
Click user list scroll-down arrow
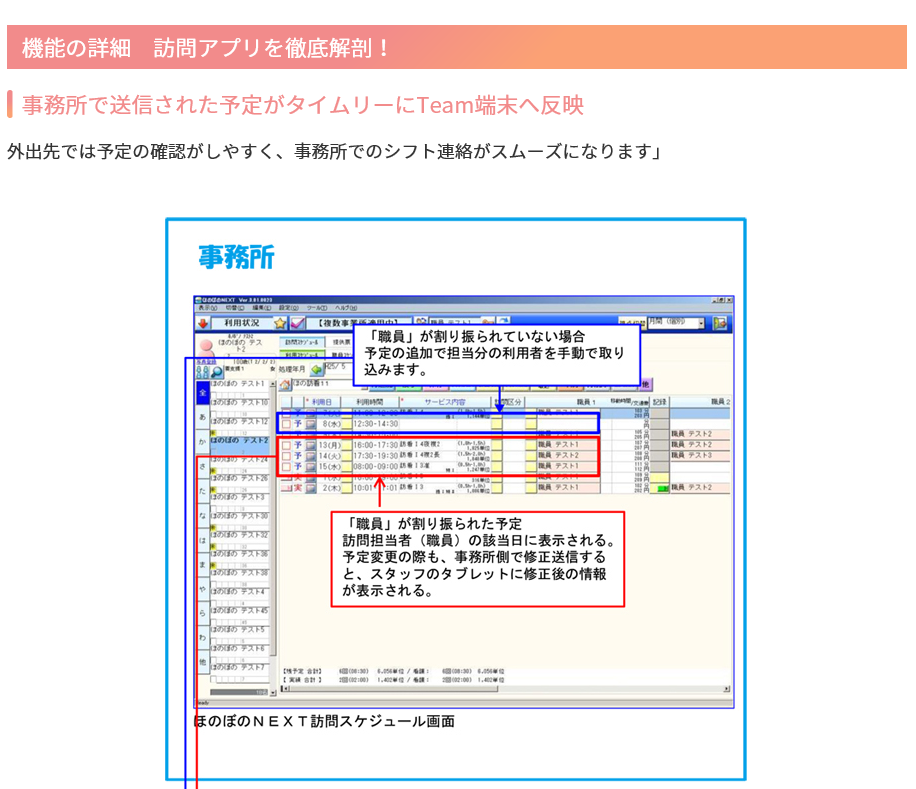click(x=273, y=692)
